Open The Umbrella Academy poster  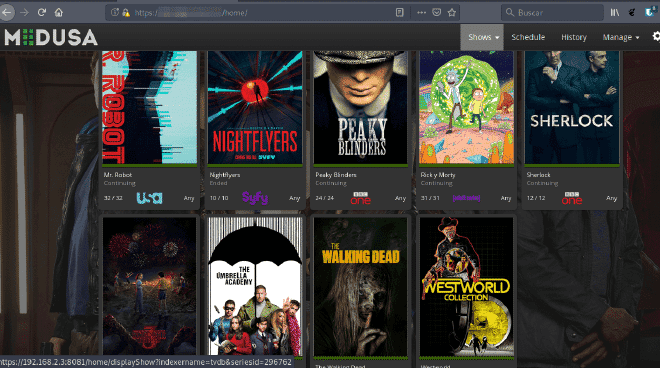click(255, 286)
